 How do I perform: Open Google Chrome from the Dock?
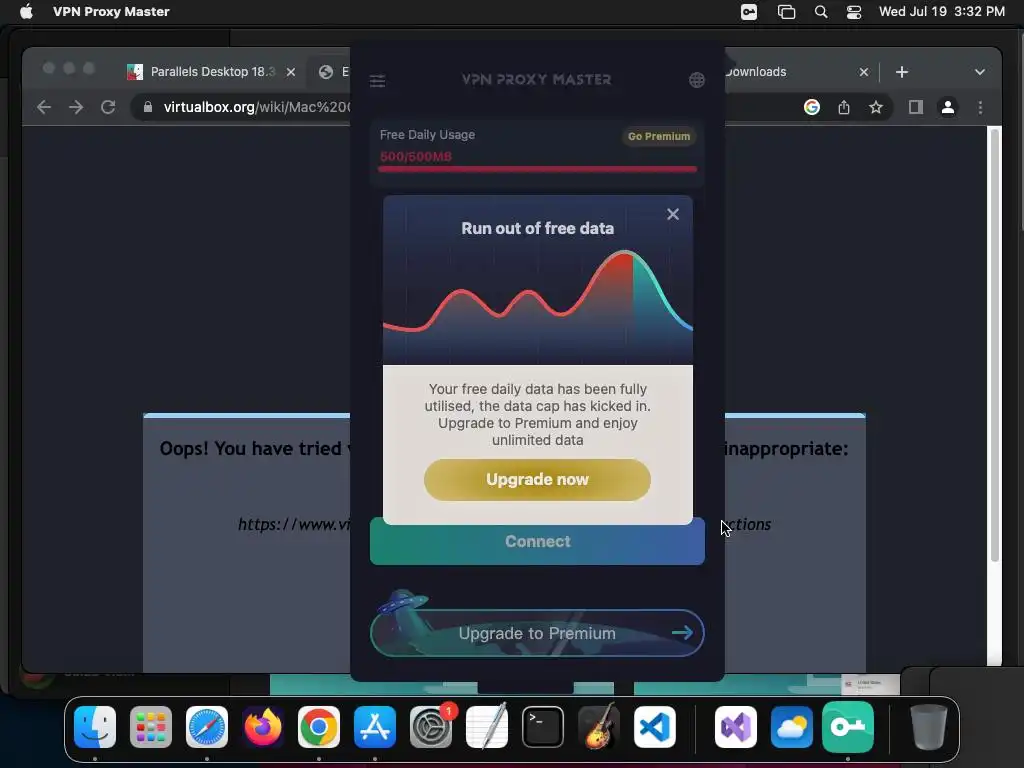(x=319, y=727)
